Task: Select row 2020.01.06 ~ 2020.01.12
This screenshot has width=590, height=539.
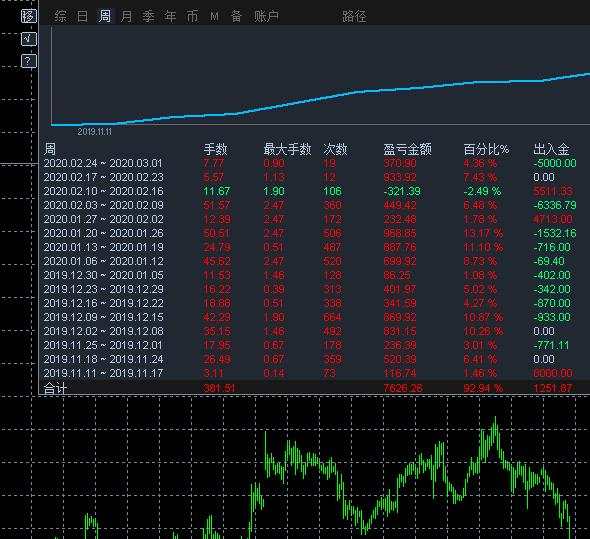Action: [314, 261]
